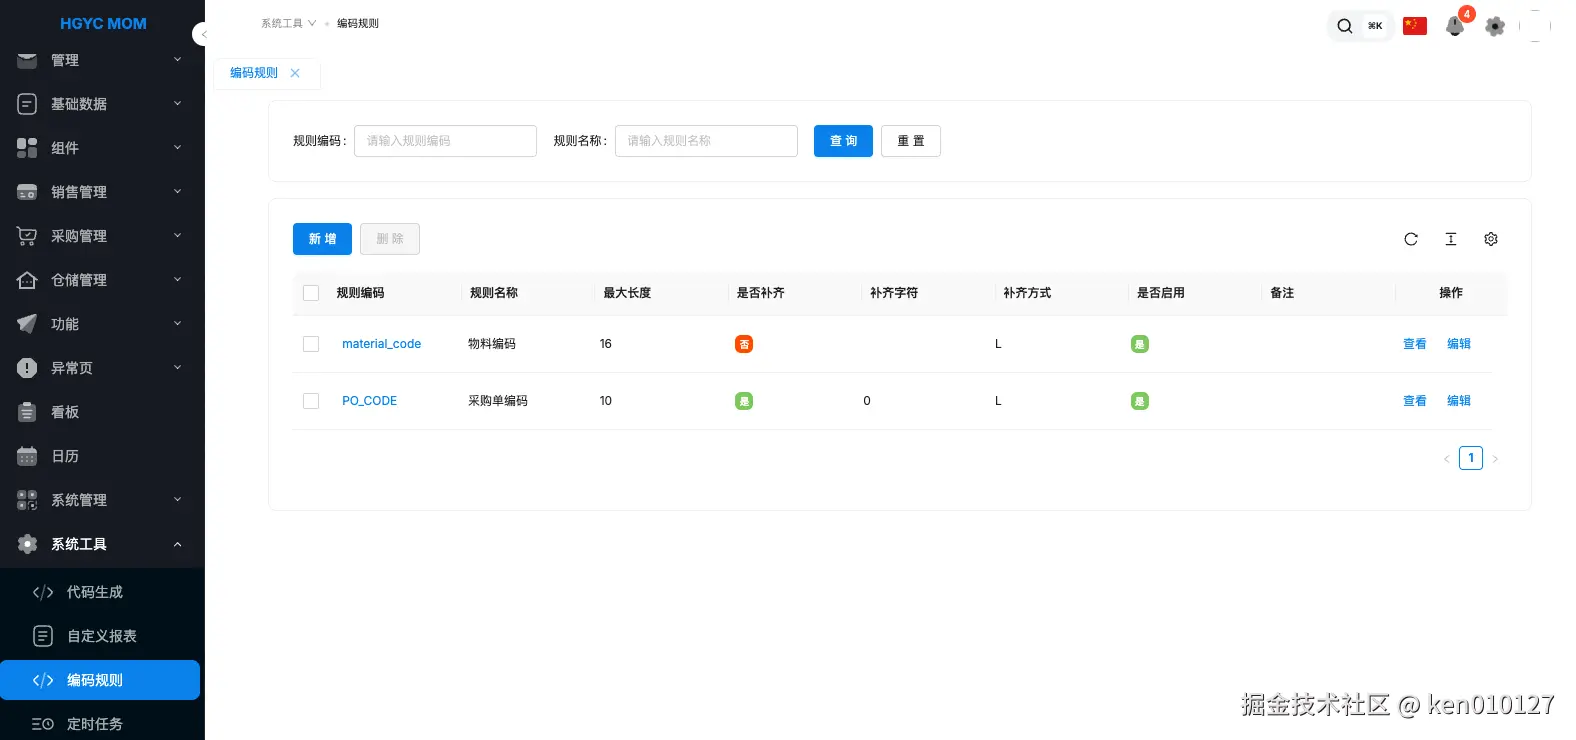This screenshot has height=740, width=1576.
Task: Open table column settings gear
Action: click(x=1491, y=239)
